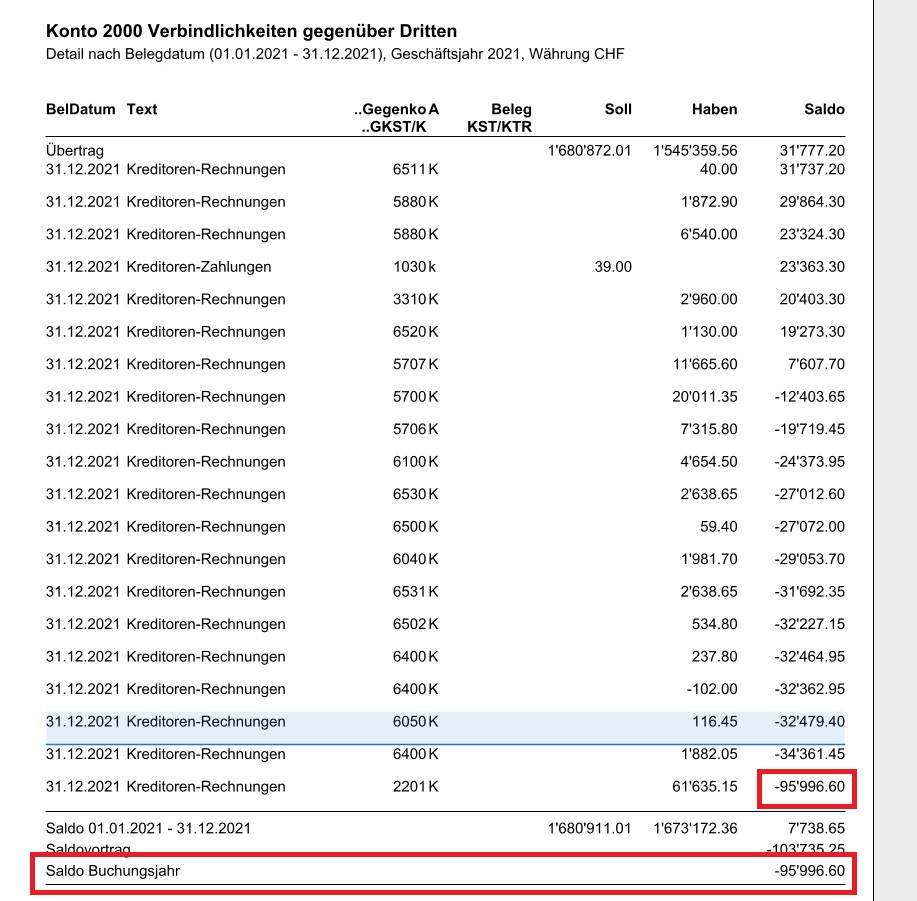Viewport: 917px width, 901px height.
Task: Click Haben amount 4'654.50
Action: click(709, 462)
